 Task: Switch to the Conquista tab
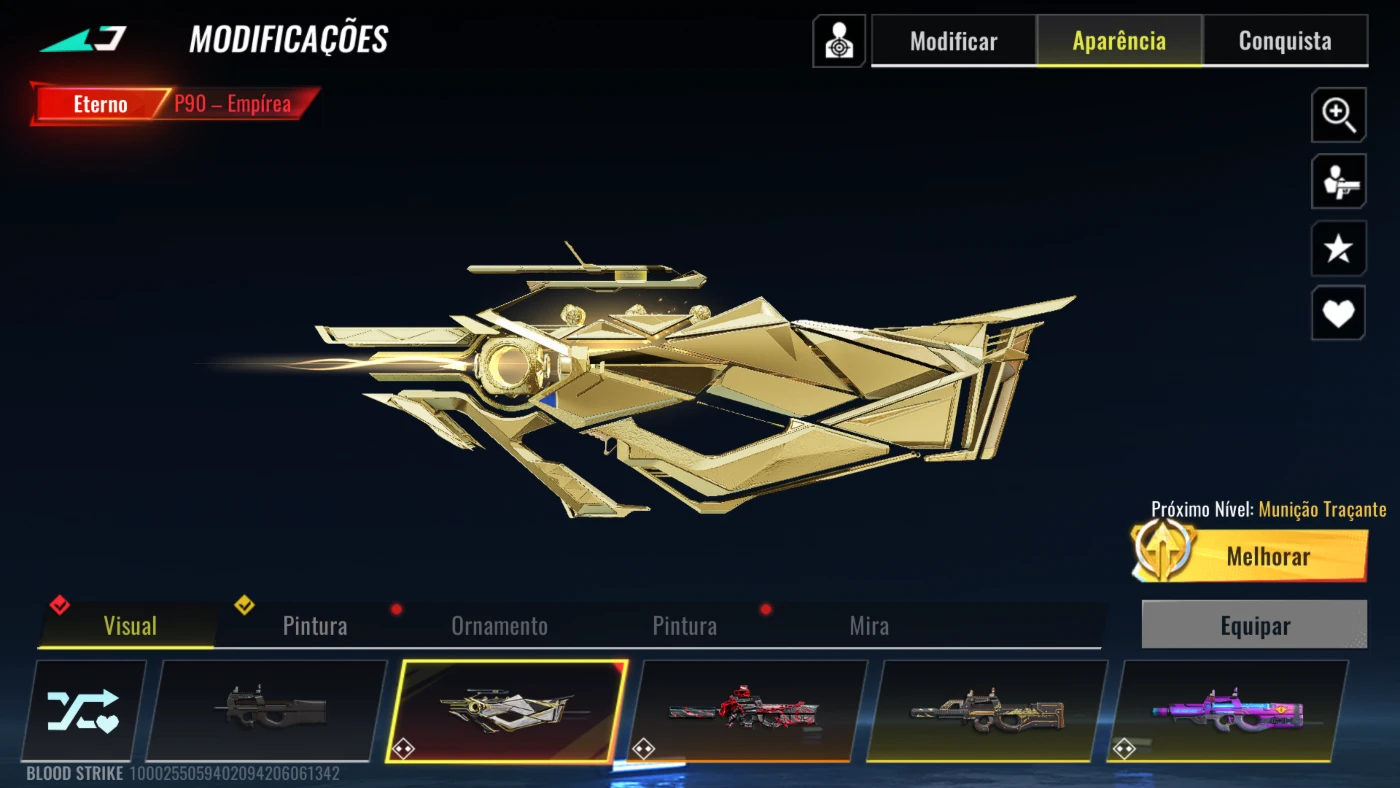click(x=1285, y=41)
